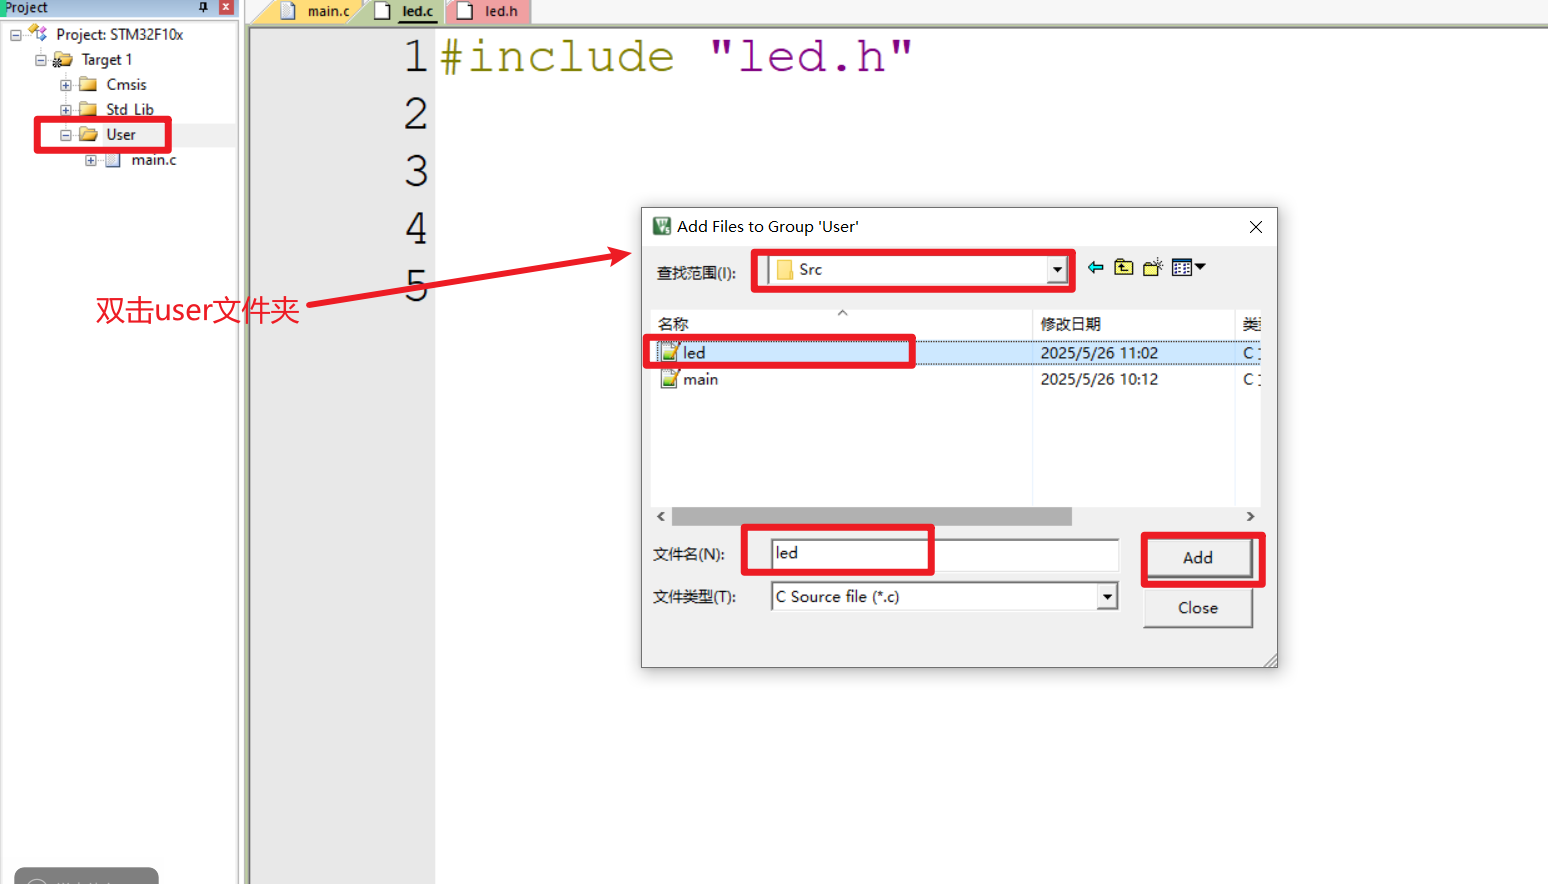Click the Add button

coord(1198,558)
